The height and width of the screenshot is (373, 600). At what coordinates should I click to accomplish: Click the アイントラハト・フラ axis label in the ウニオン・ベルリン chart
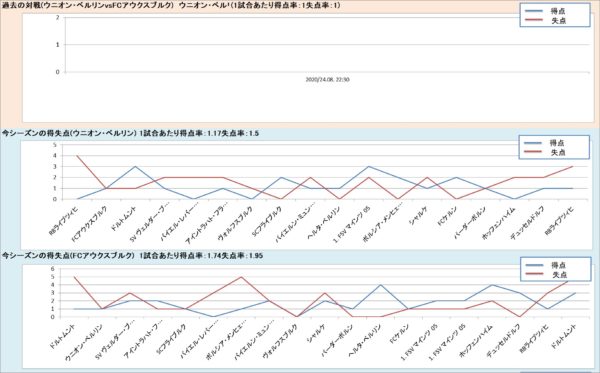(x=207, y=224)
